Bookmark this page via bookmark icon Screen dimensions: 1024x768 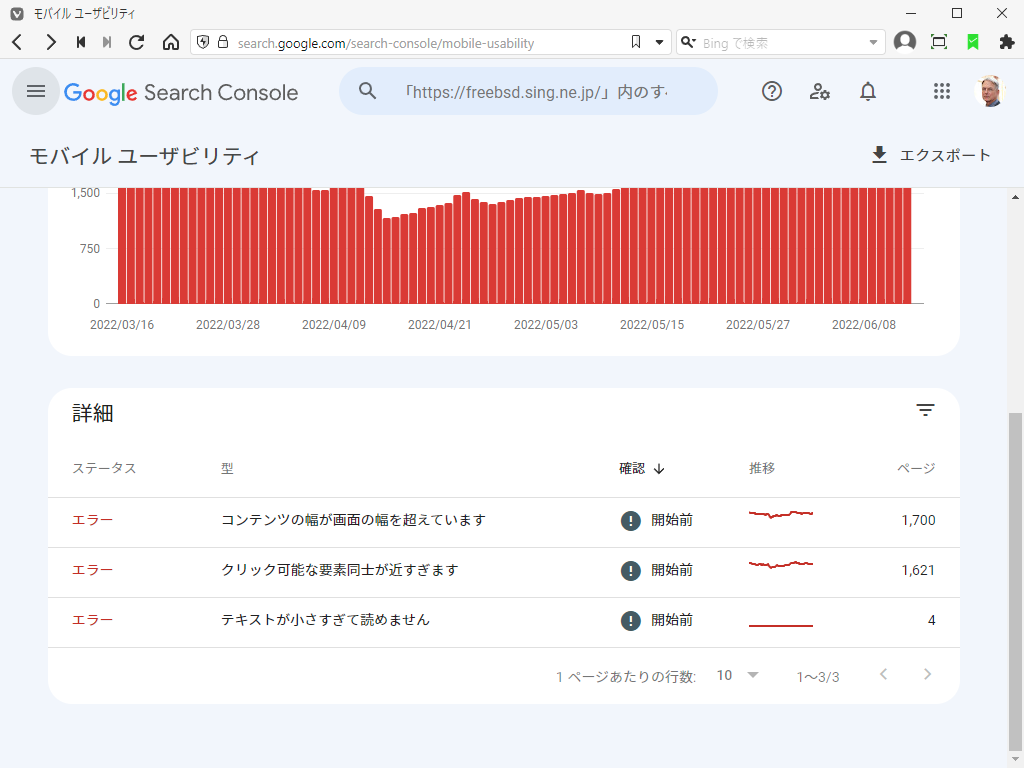[x=635, y=42]
